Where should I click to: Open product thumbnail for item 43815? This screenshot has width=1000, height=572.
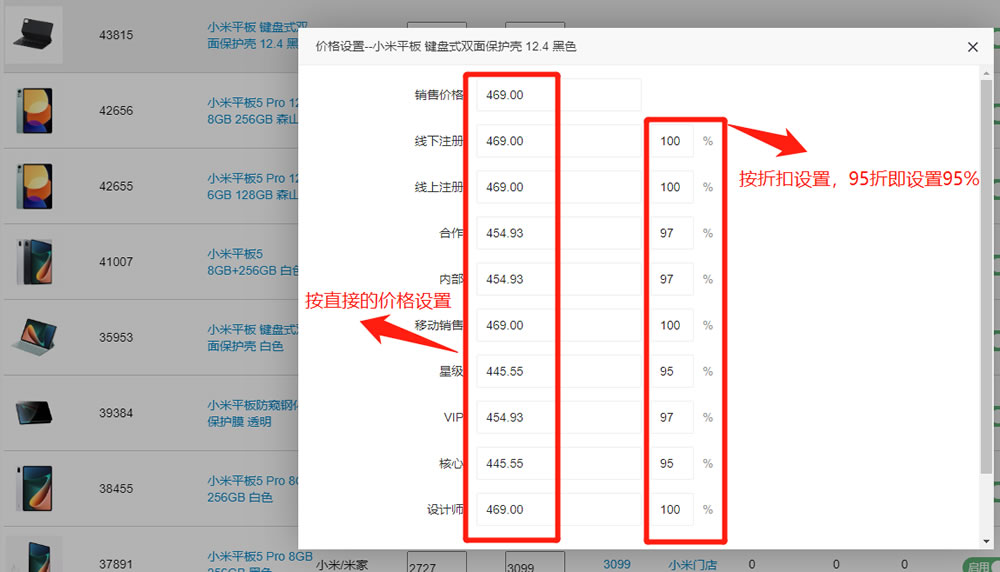pos(34,34)
